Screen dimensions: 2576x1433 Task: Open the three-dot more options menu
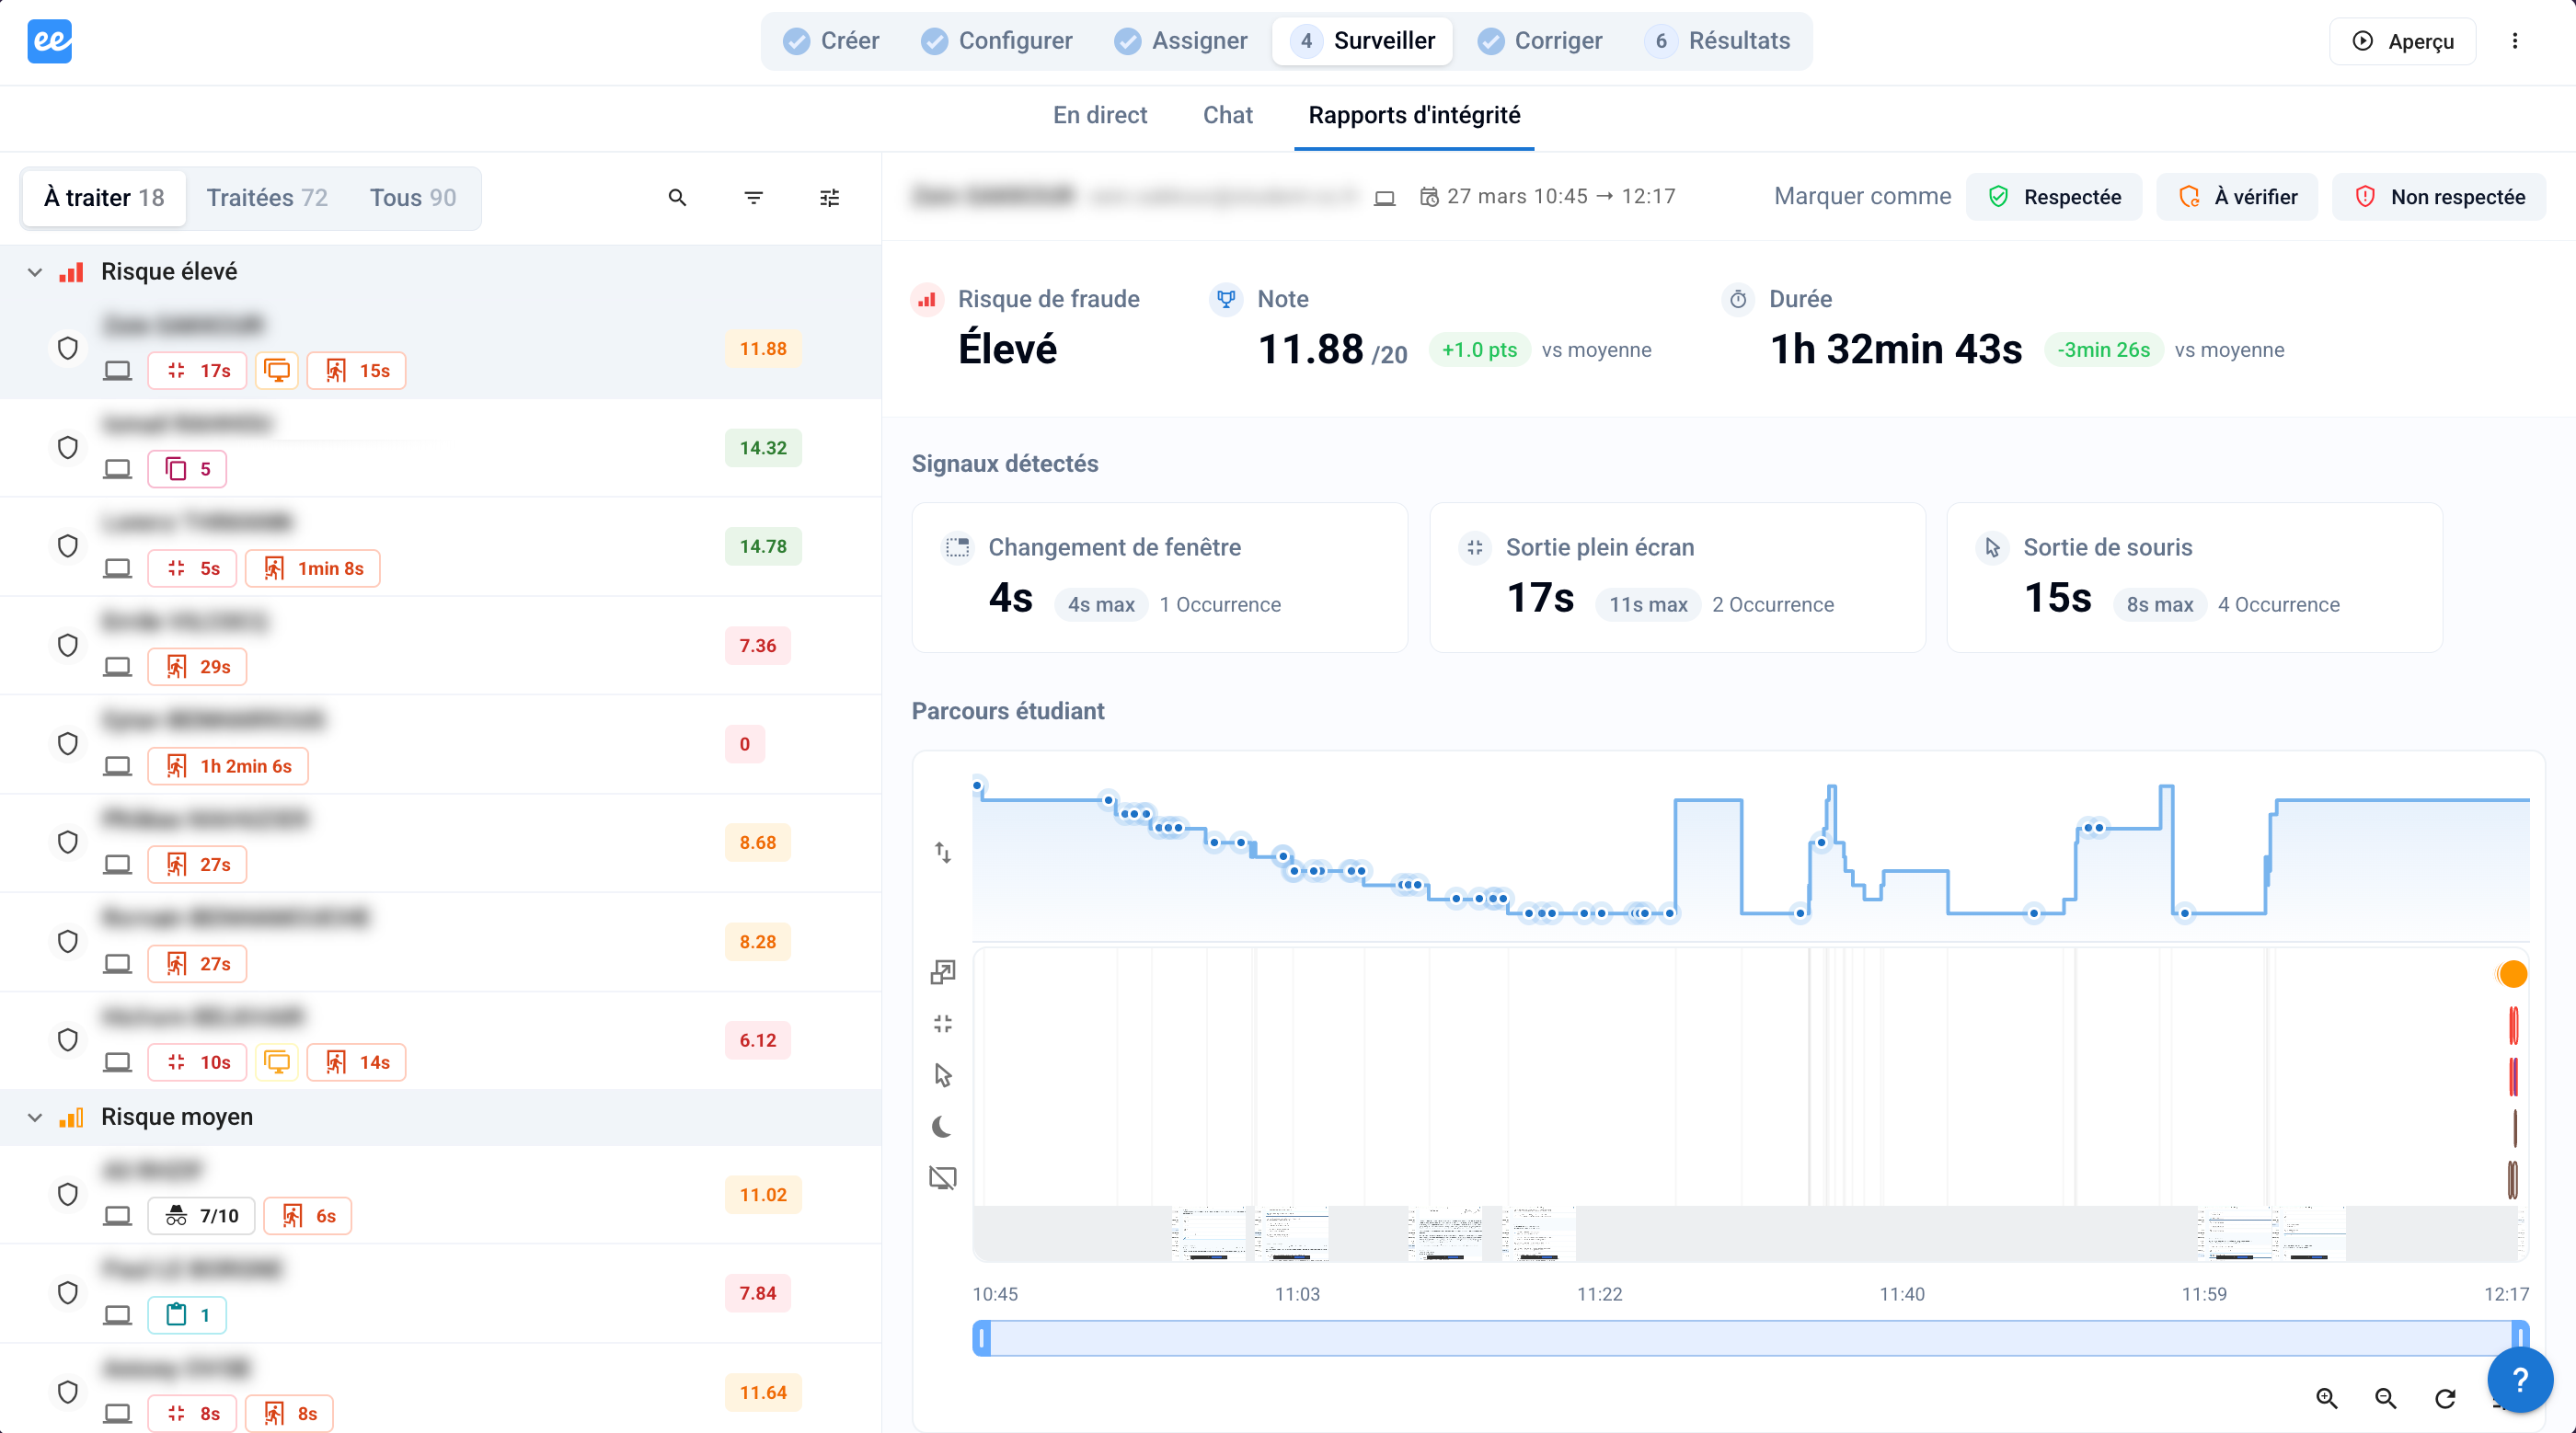pos(2515,41)
